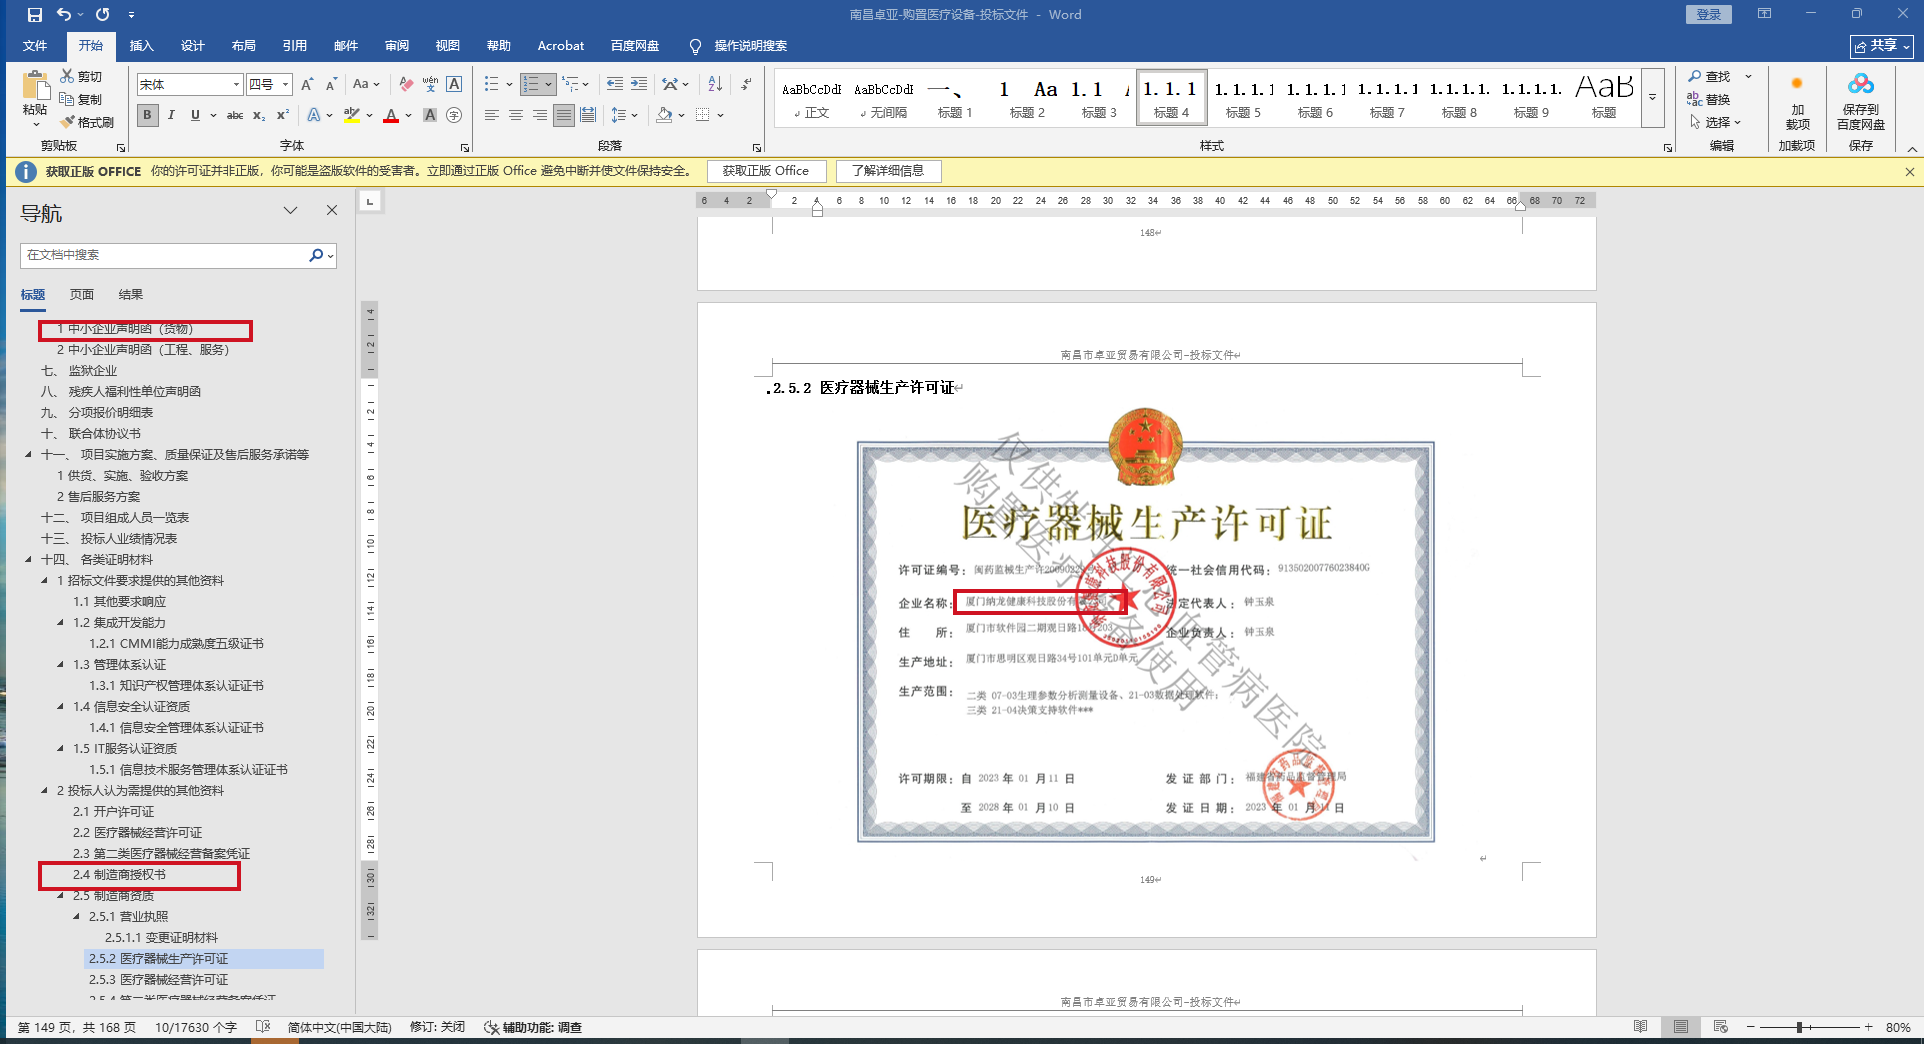Open the font size dropdown

[285, 85]
